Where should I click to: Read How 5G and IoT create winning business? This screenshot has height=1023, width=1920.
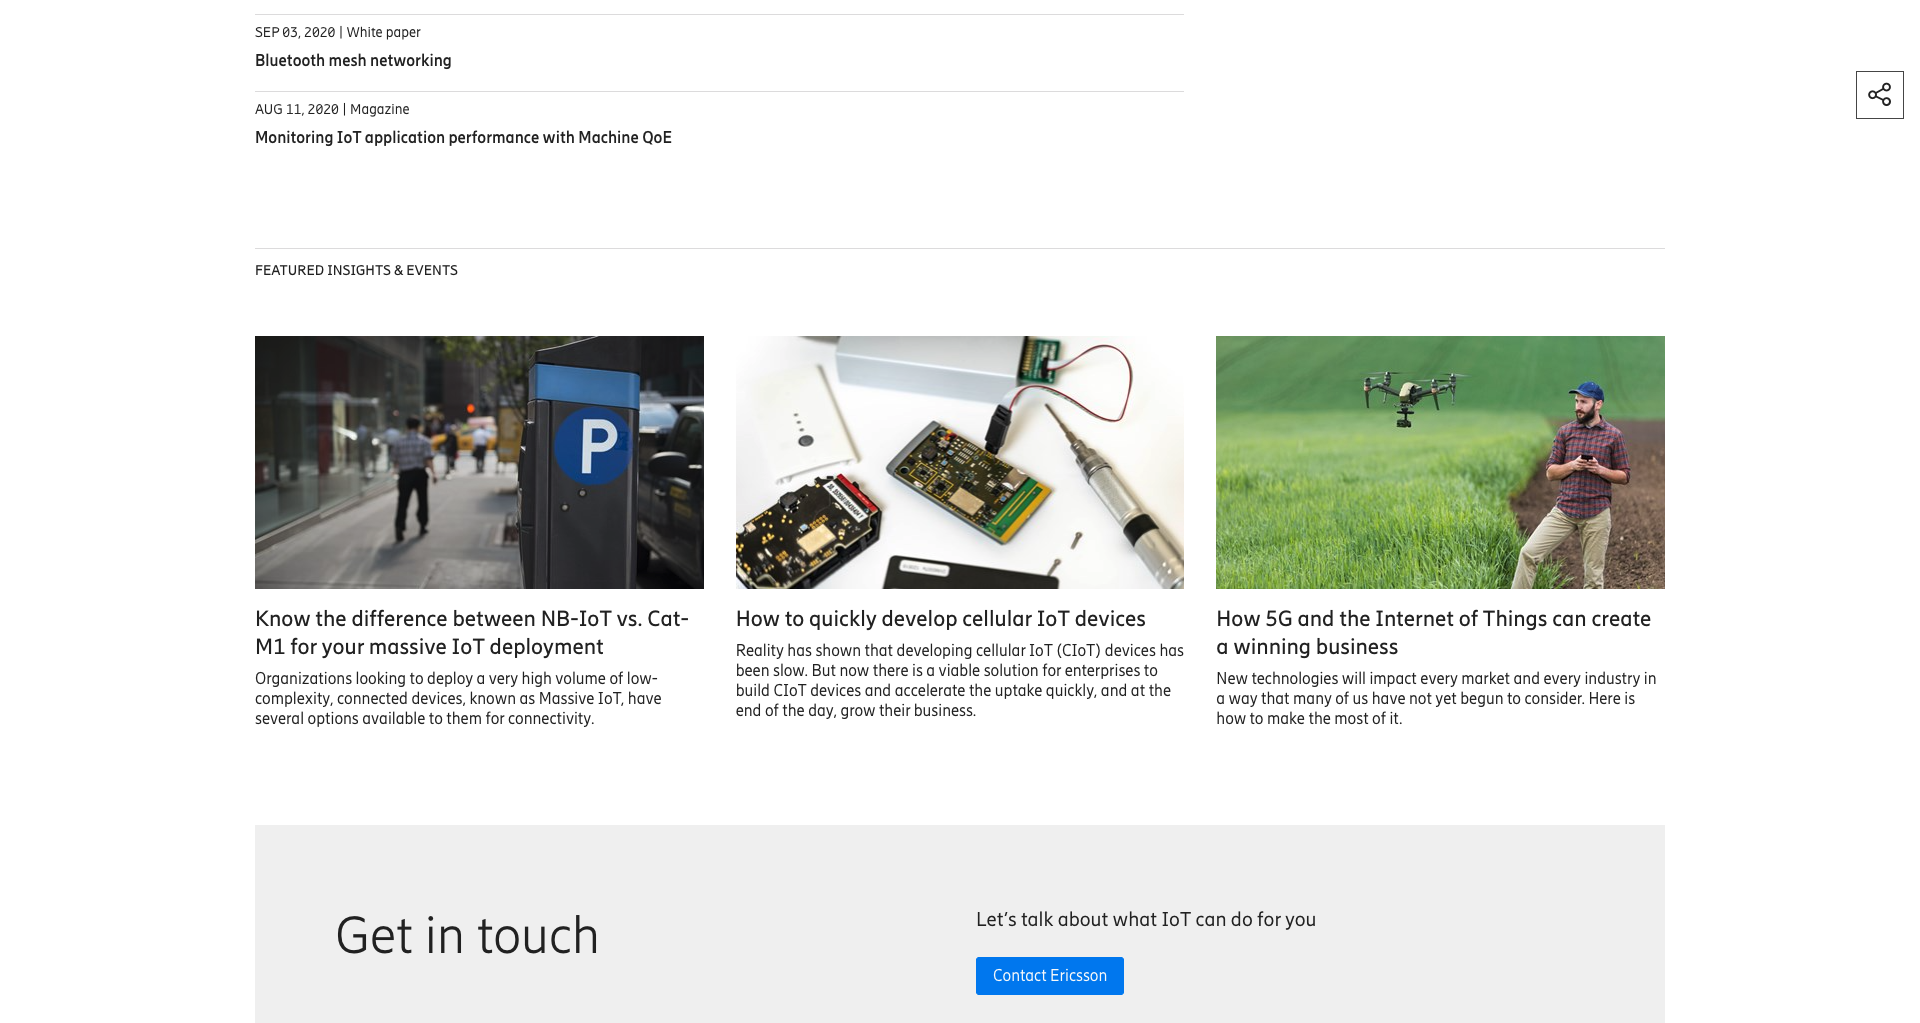point(1433,633)
